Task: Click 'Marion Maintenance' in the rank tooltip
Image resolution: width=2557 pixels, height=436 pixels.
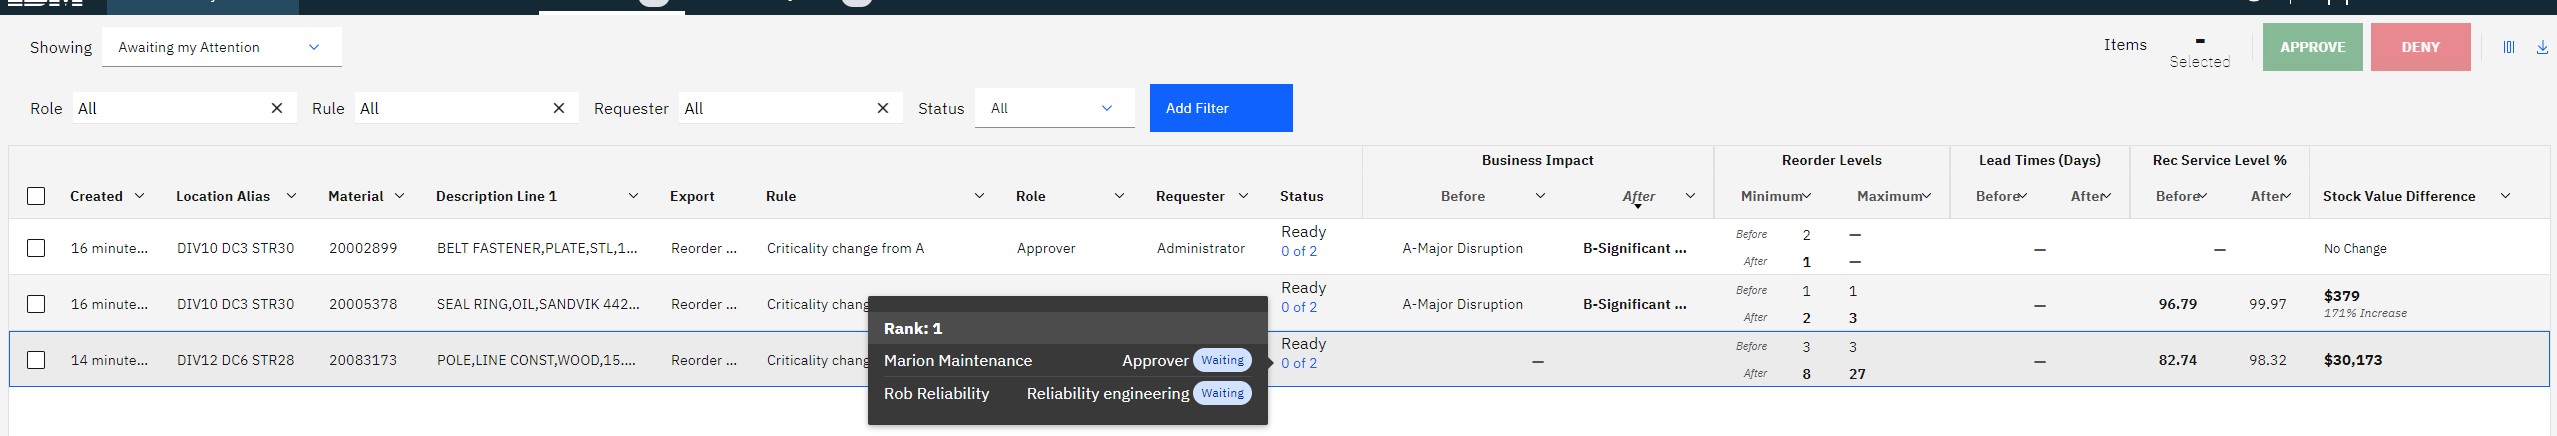Action: [958, 360]
